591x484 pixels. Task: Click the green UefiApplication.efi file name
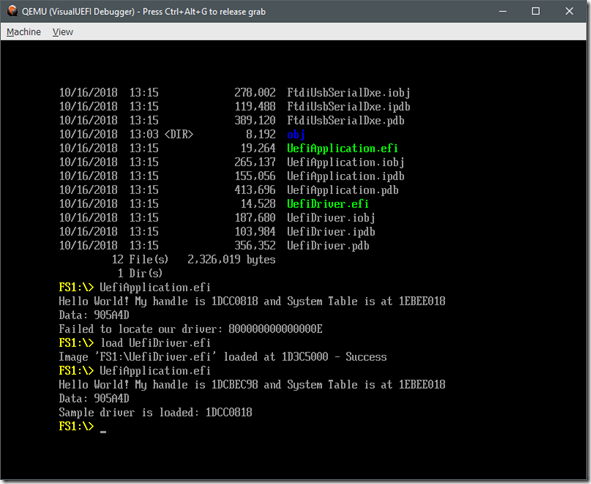[x=342, y=148]
